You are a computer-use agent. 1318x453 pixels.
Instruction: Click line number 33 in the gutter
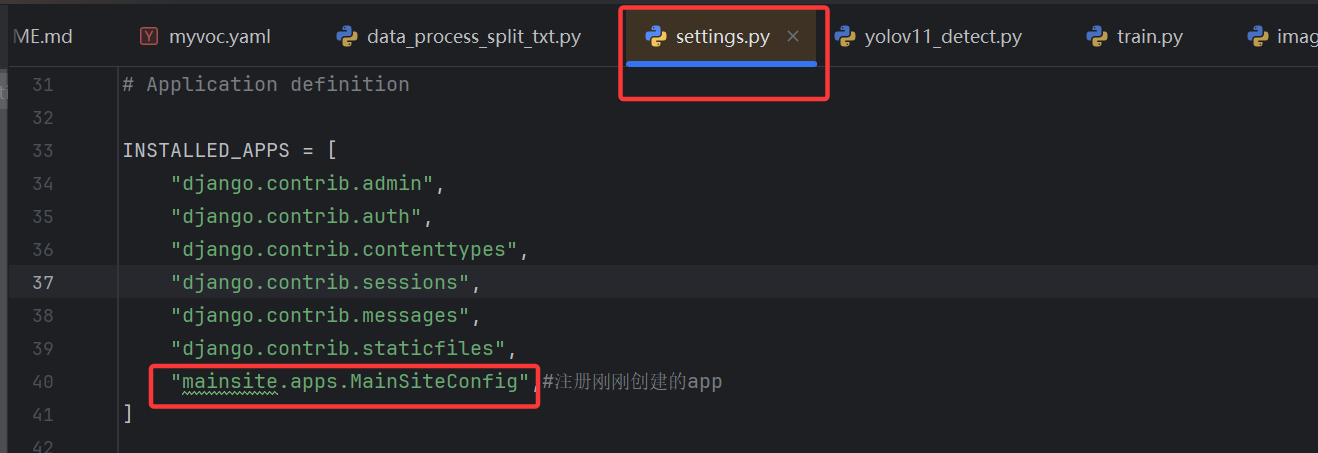[x=43, y=151]
